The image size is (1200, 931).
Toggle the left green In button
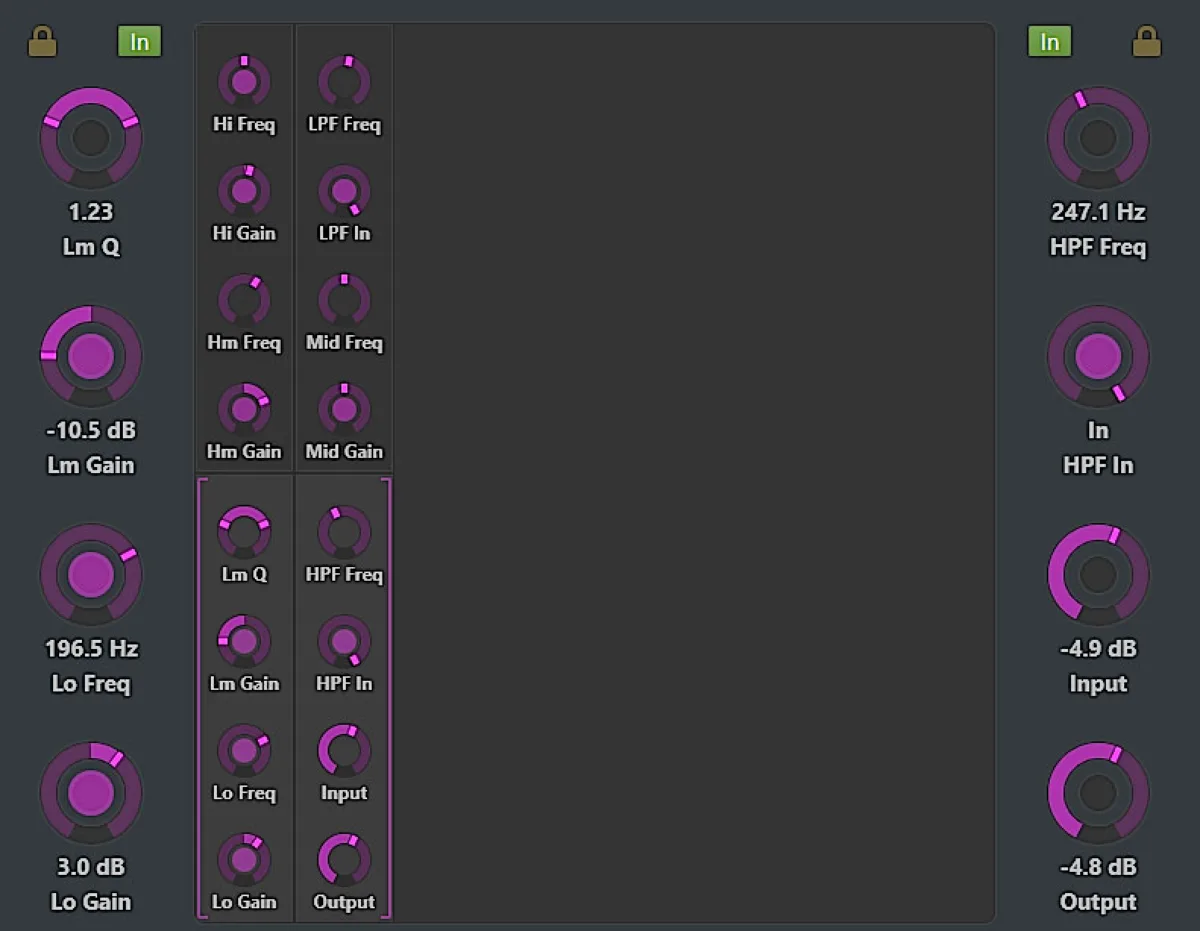click(139, 42)
